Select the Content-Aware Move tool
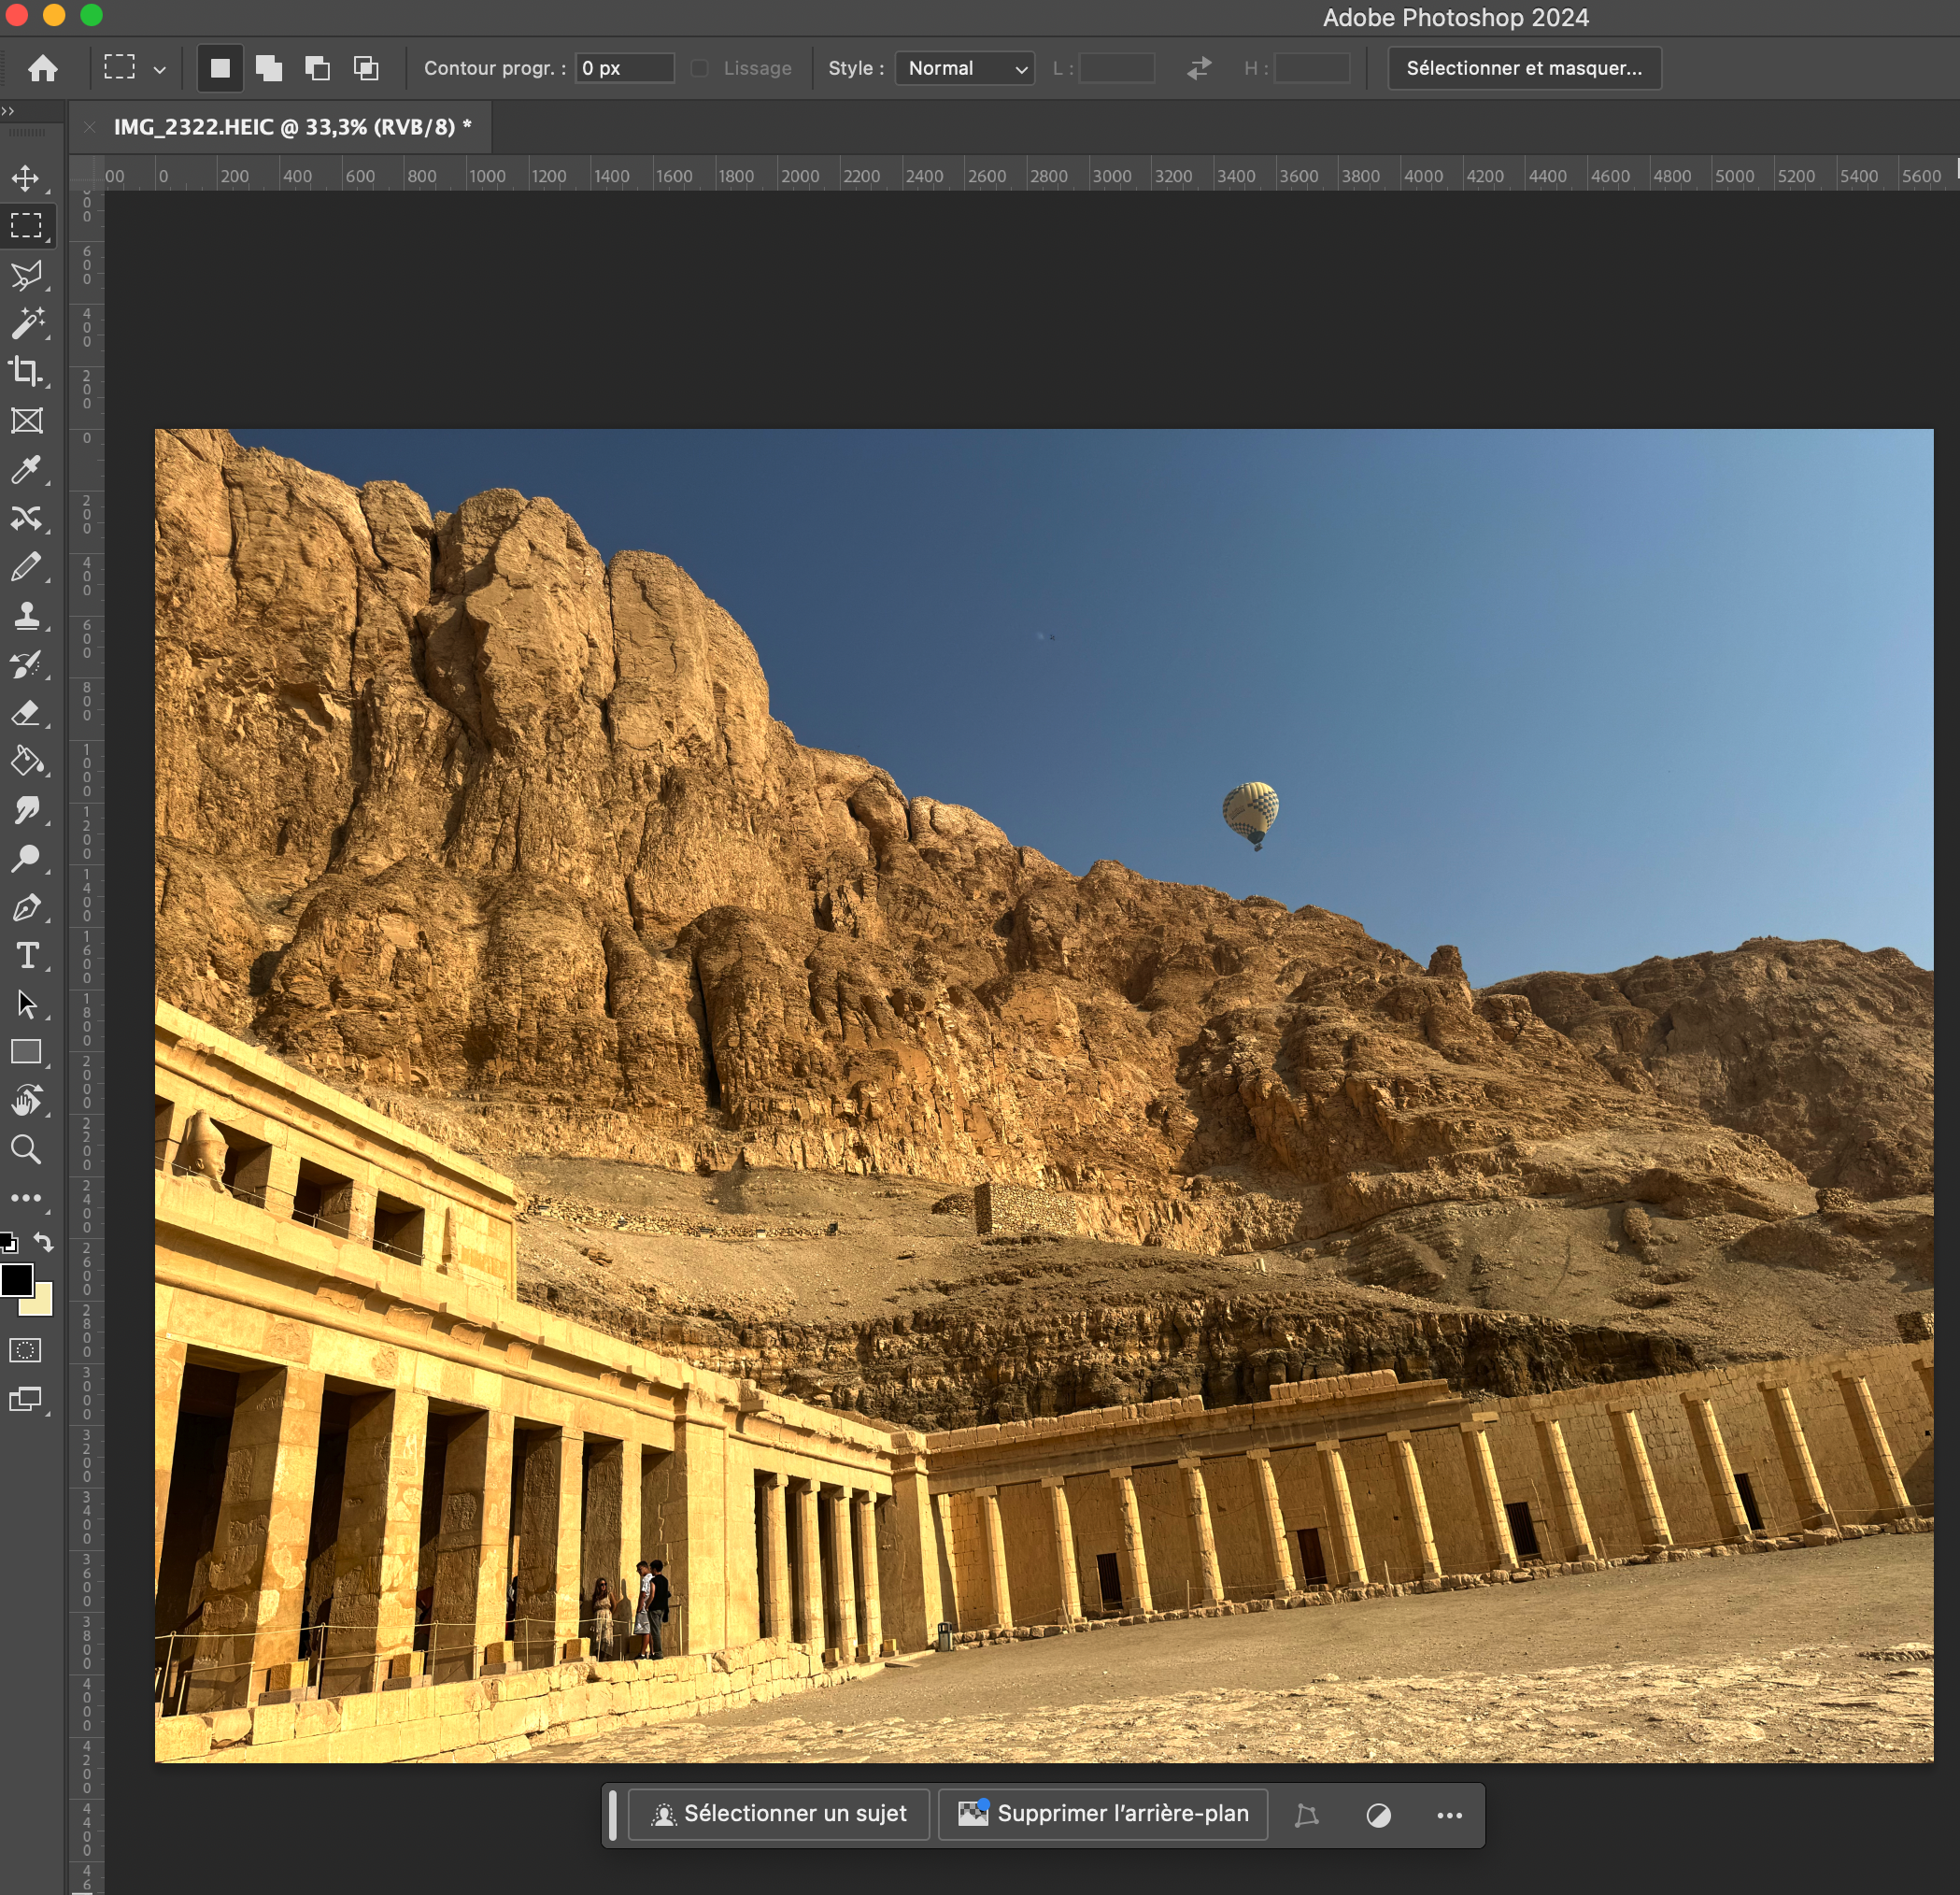Image resolution: width=1960 pixels, height=1895 pixels. pos(26,518)
